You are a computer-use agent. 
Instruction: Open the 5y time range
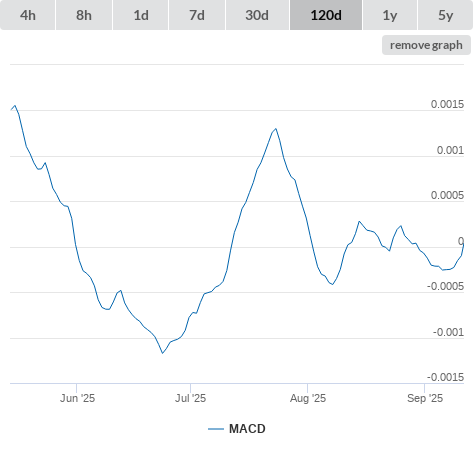[445, 15]
